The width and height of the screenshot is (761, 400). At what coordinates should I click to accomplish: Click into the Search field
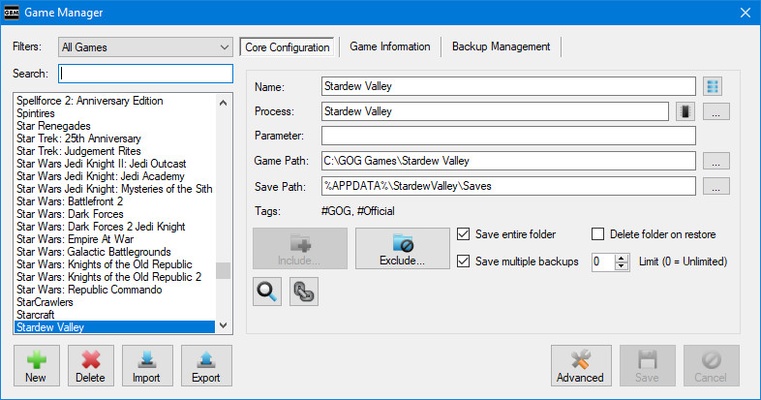pos(146,74)
